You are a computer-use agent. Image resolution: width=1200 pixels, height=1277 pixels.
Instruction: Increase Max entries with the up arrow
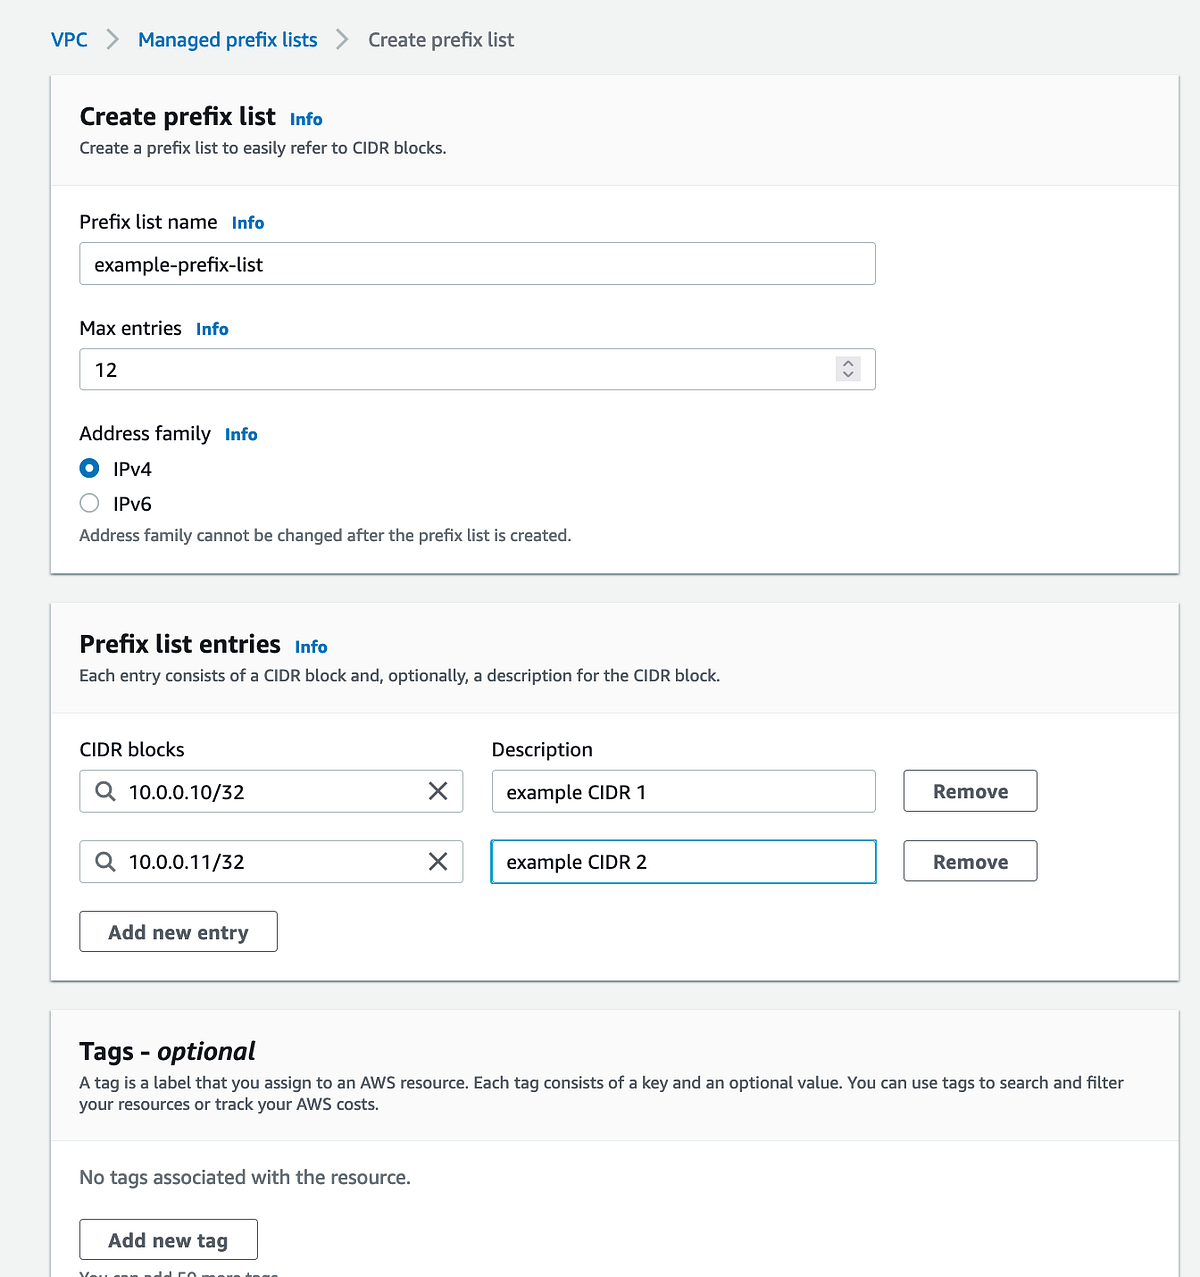pyautogui.click(x=847, y=363)
